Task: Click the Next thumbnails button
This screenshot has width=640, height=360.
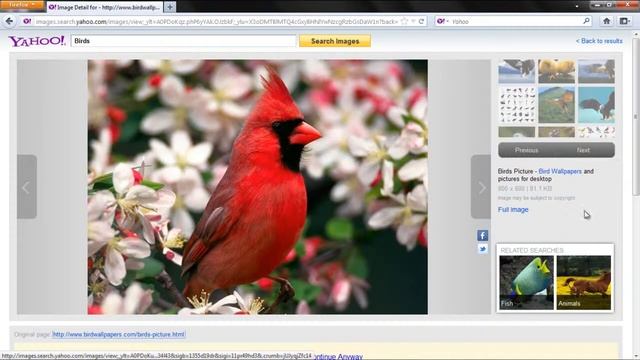Action: (584, 150)
